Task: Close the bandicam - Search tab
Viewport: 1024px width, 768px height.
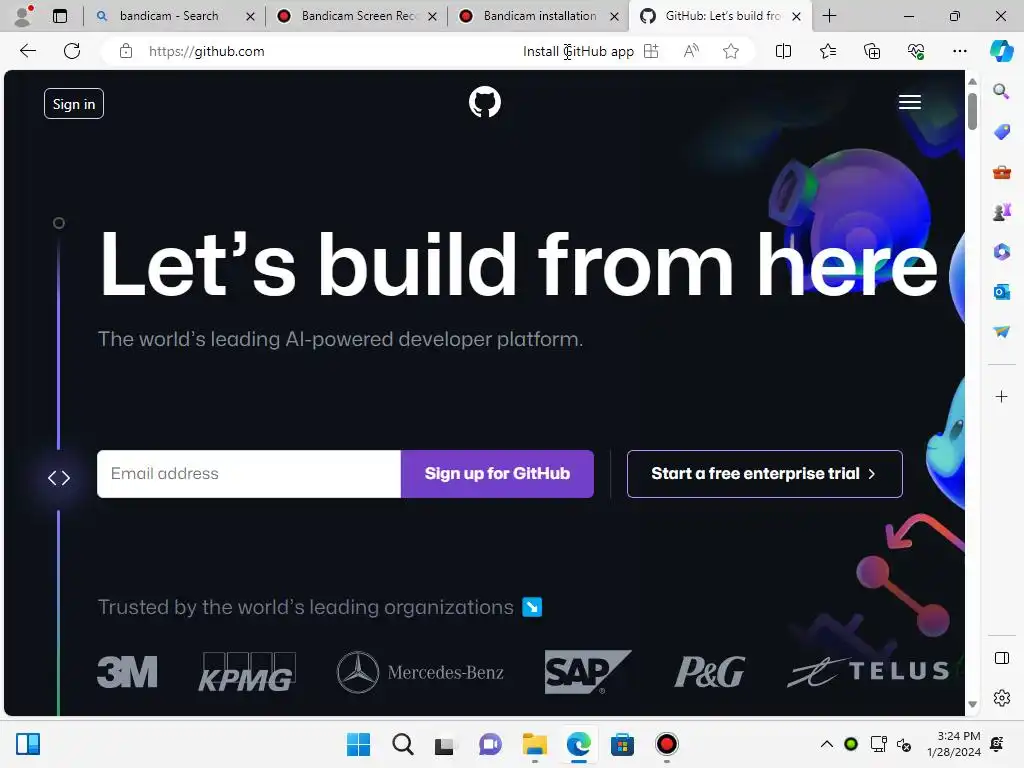Action: click(x=250, y=16)
